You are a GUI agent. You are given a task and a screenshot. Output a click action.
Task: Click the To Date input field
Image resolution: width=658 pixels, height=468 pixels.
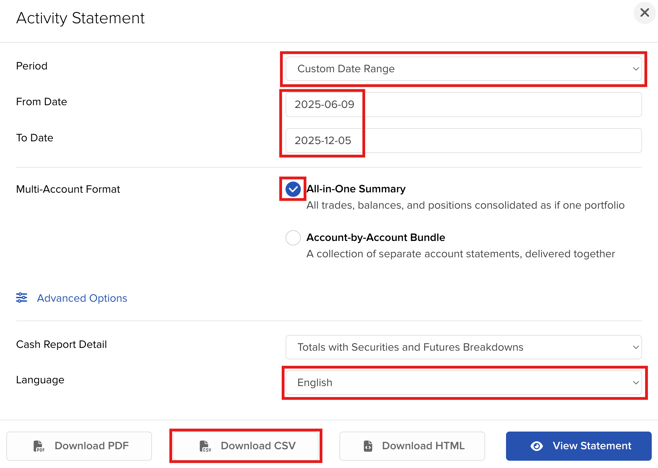pyautogui.click(x=463, y=141)
